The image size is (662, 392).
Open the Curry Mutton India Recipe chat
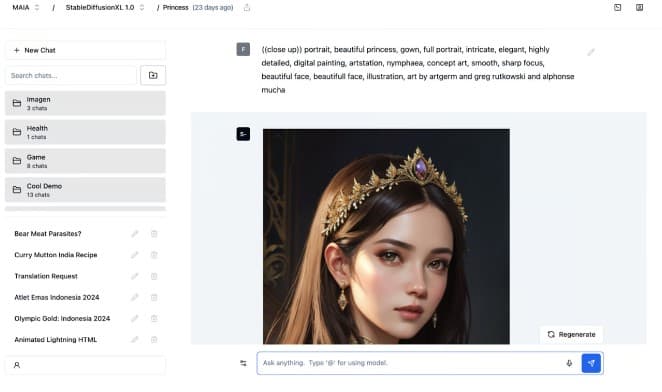point(56,255)
